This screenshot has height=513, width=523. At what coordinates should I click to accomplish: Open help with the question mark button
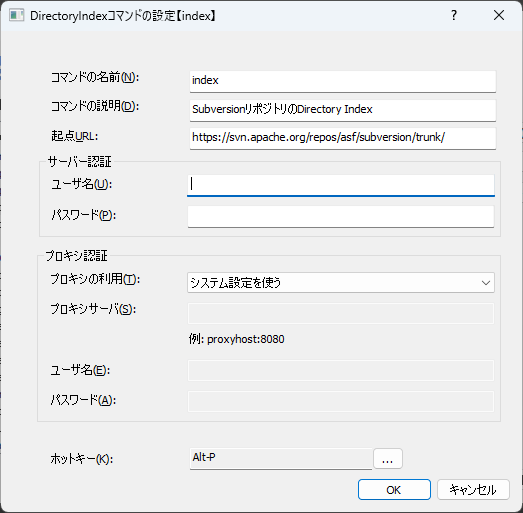454,15
